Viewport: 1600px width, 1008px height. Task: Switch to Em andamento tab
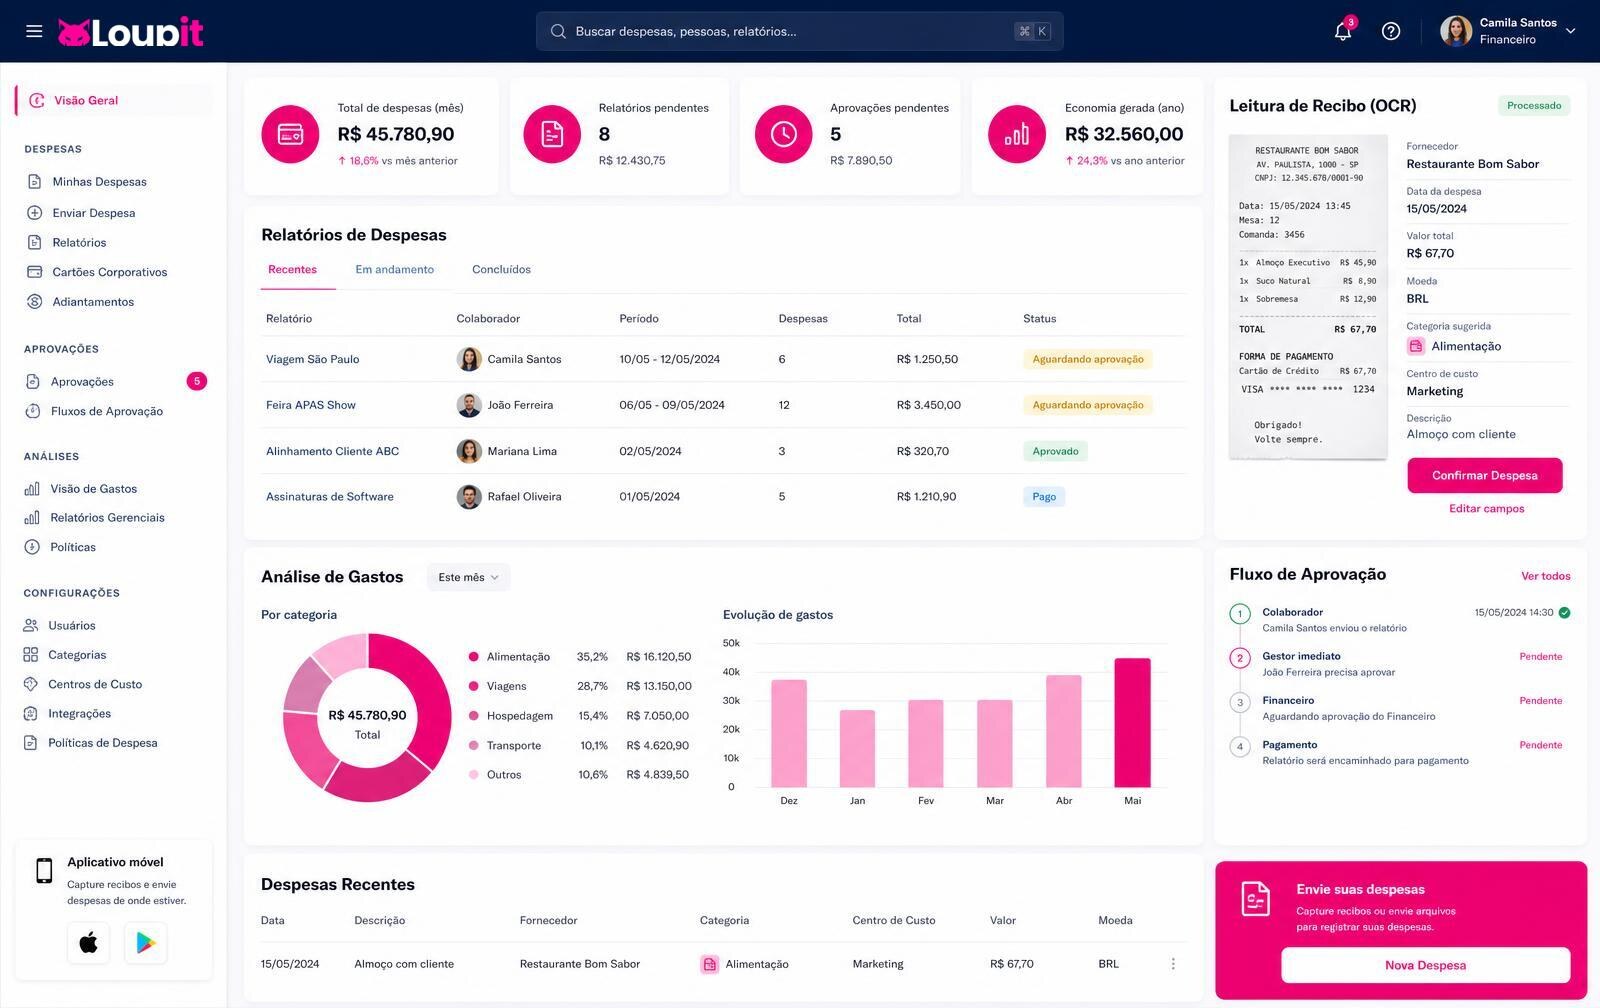(x=394, y=269)
